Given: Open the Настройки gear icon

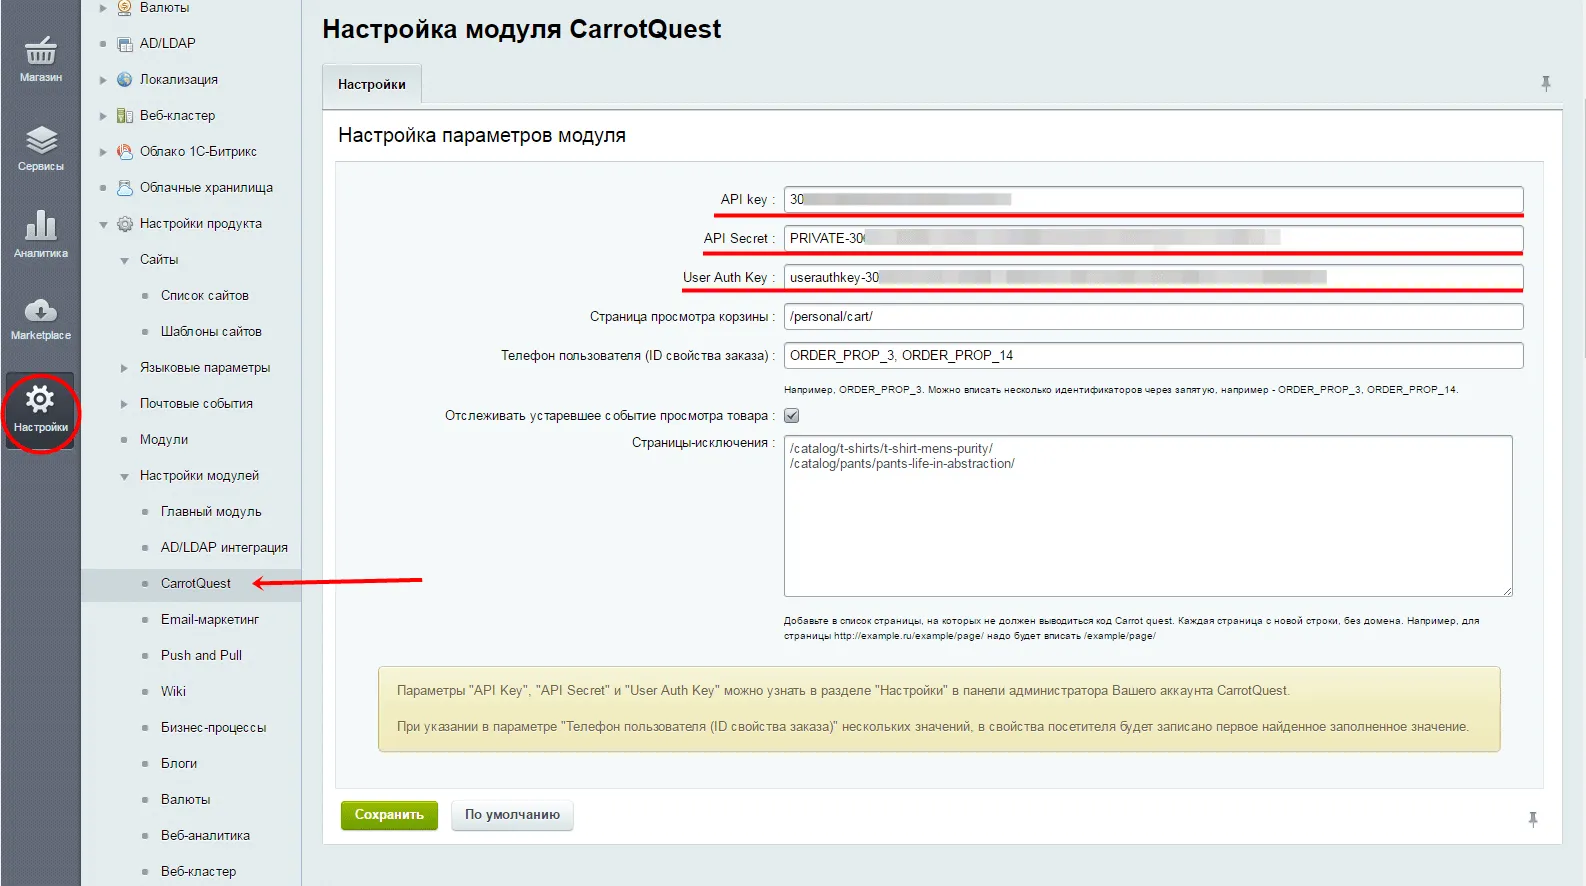Looking at the screenshot, I should [40, 400].
